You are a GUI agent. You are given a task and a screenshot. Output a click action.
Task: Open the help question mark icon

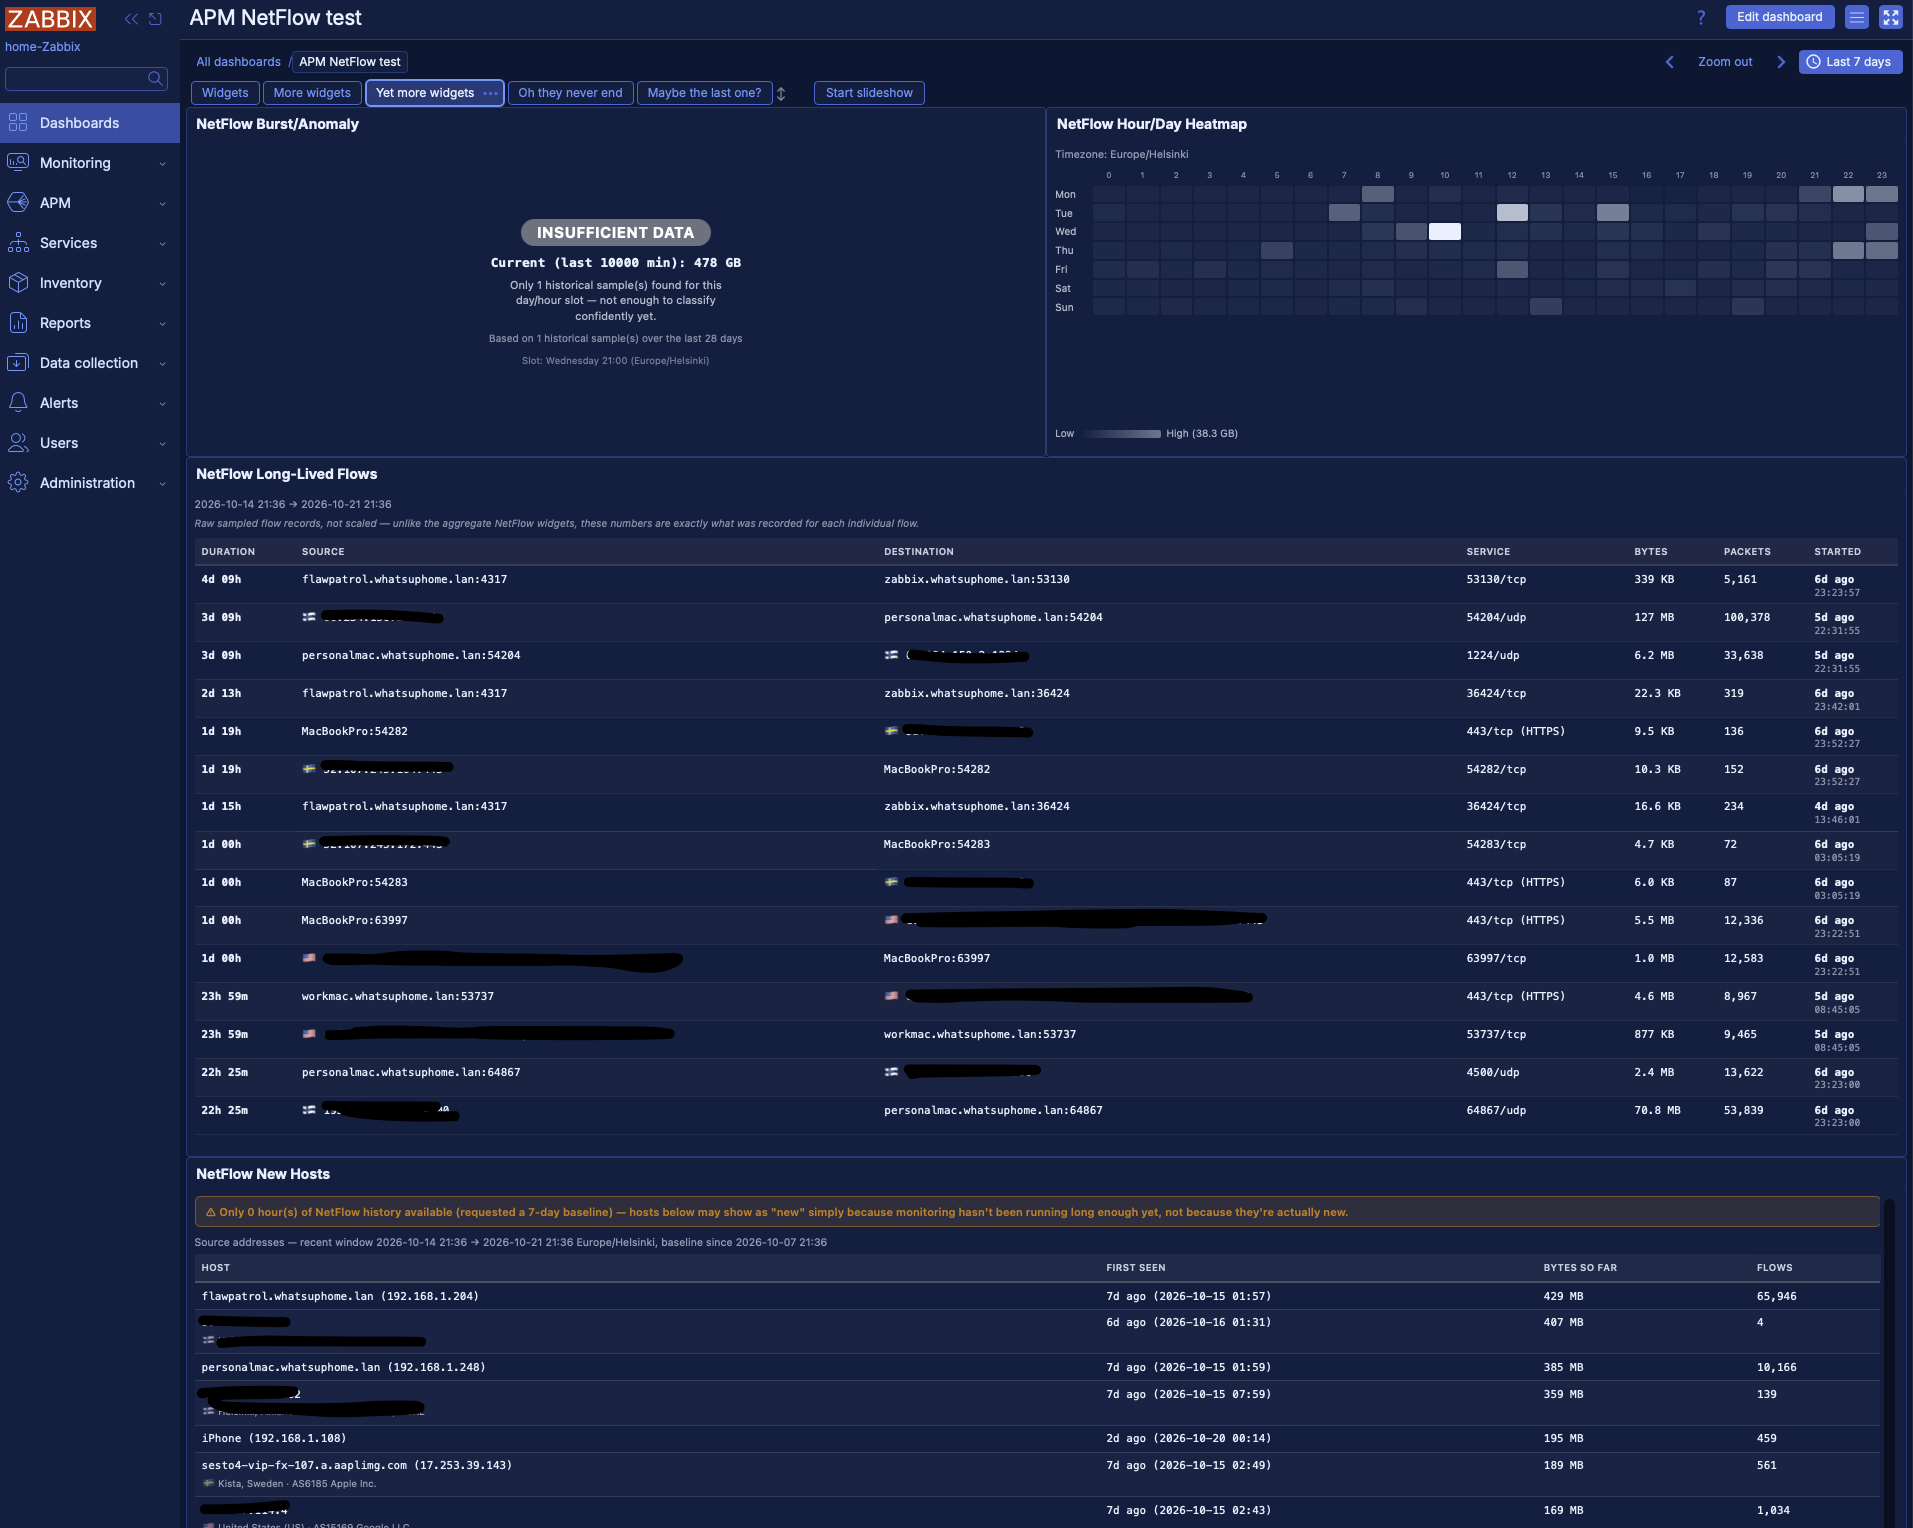[1701, 17]
